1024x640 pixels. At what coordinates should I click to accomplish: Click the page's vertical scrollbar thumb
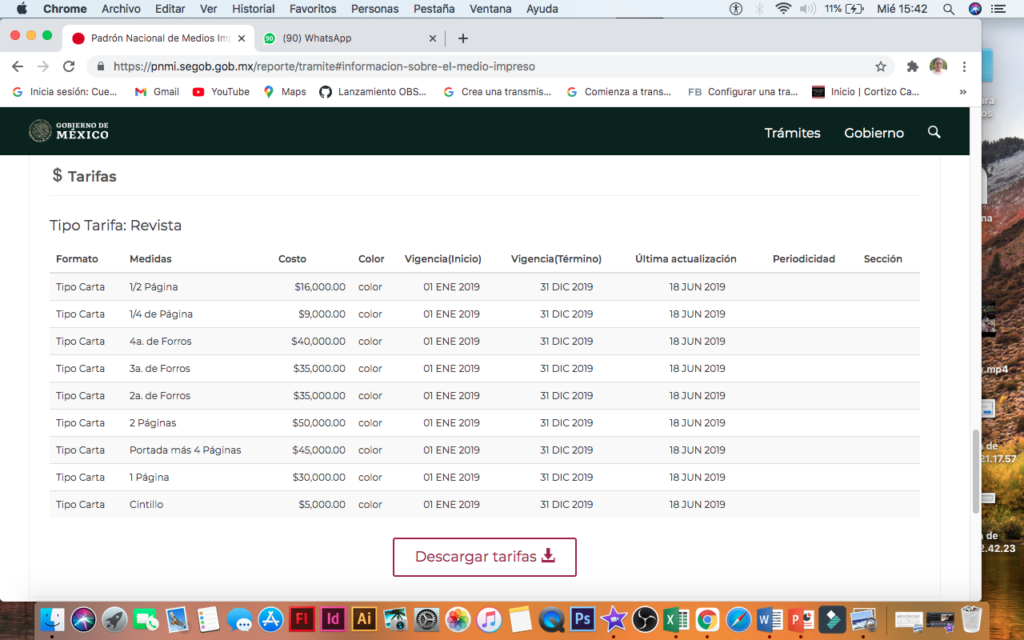point(976,470)
